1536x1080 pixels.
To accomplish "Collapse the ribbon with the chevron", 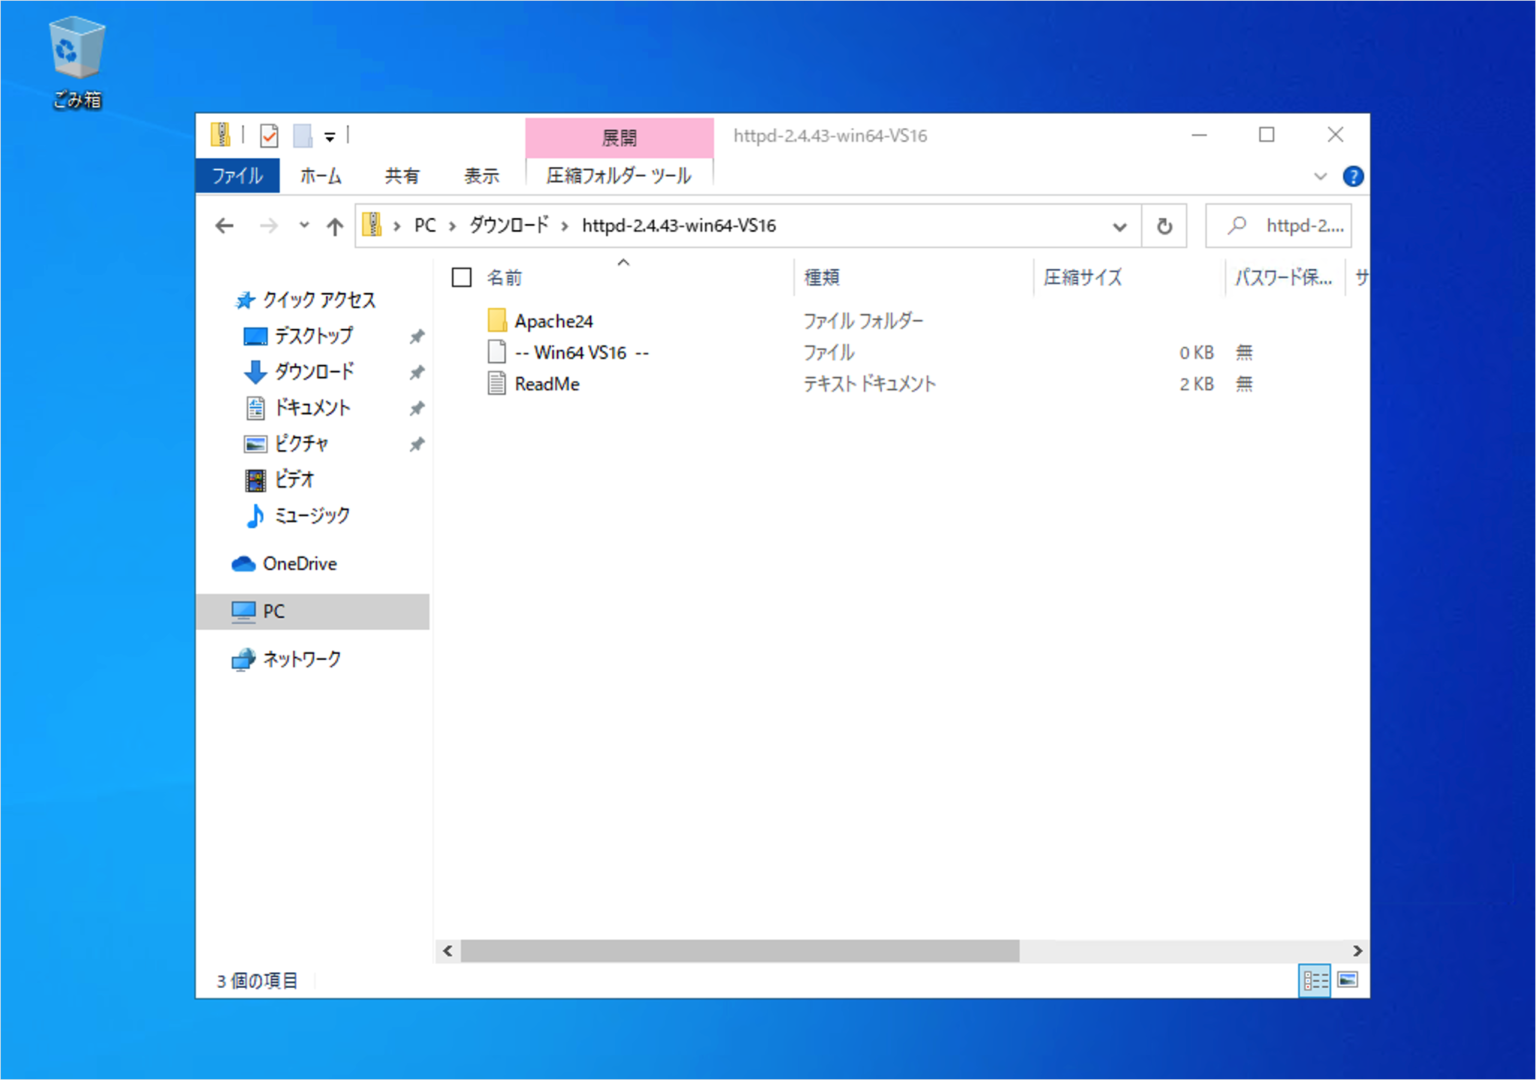I will coord(1319,176).
